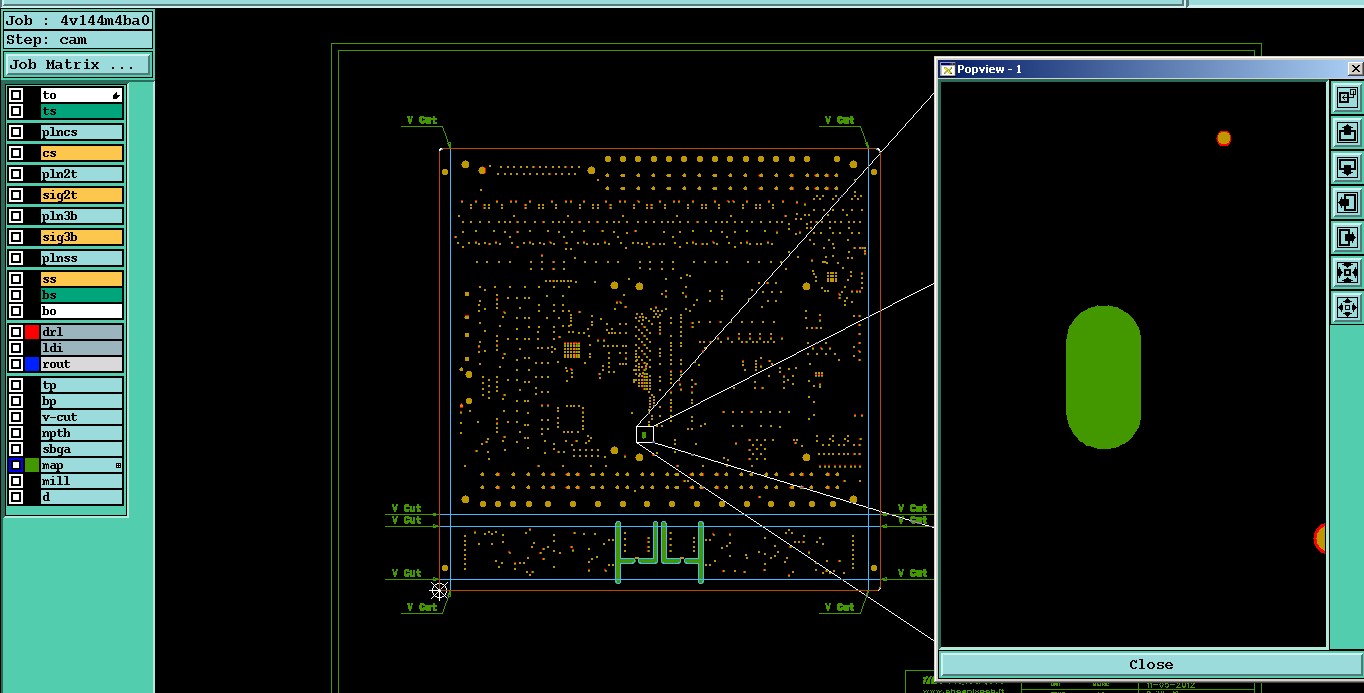Click the Job: 4v144m4ba0 label
Viewport: 1364px width, 693px height.
(x=78, y=20)
